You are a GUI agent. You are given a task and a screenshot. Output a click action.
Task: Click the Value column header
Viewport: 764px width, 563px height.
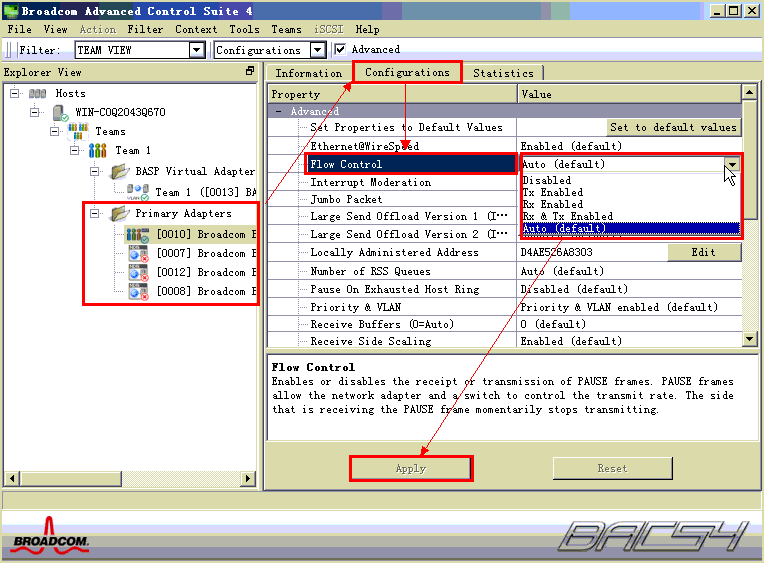630,94
